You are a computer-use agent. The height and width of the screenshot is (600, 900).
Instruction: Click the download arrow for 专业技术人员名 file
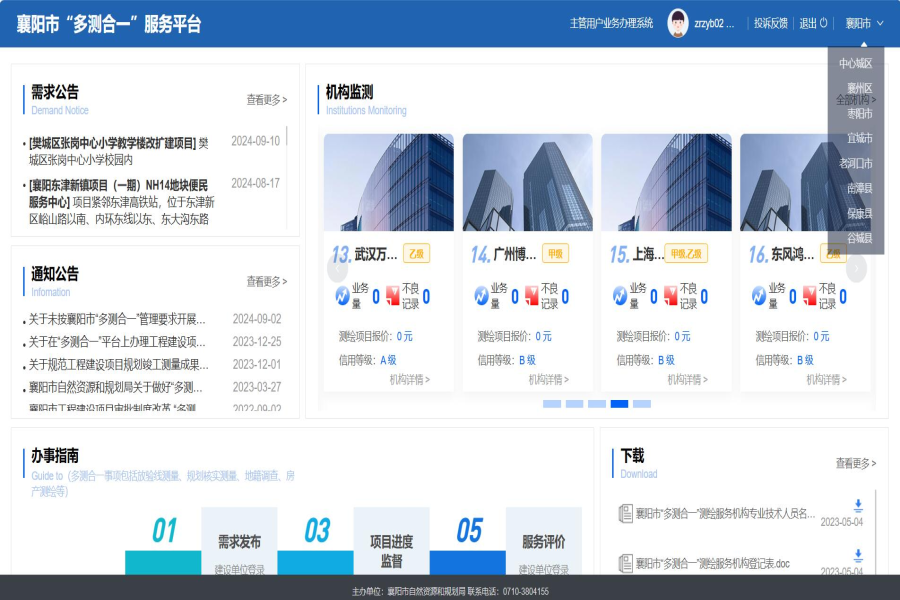[858, 505]
